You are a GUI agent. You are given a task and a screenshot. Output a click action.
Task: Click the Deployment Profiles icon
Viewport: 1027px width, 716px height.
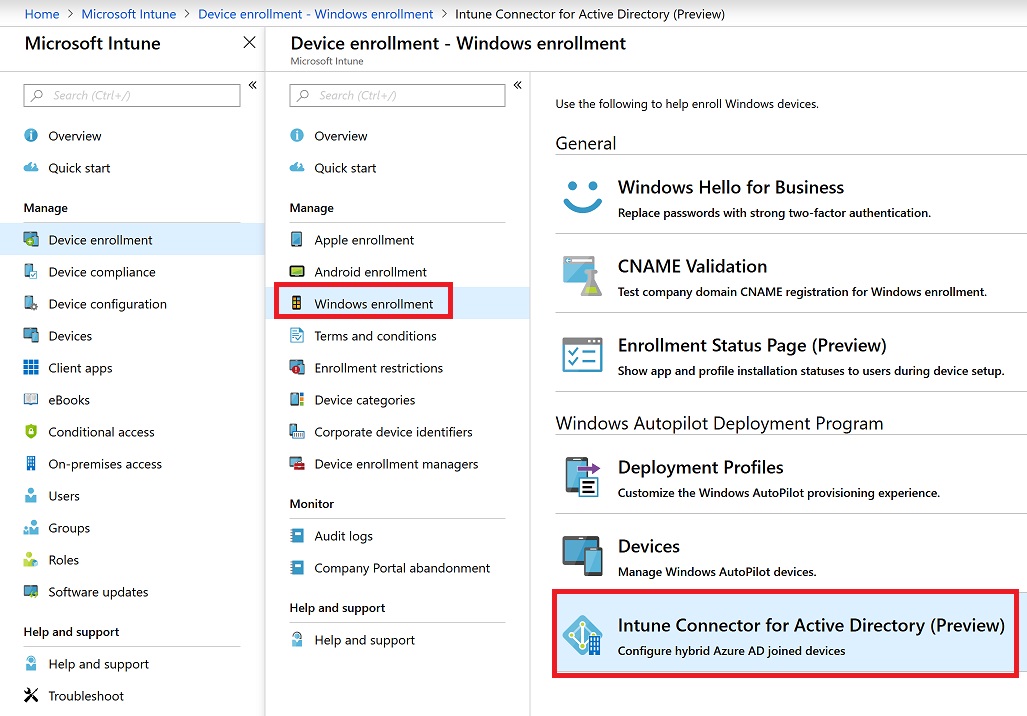[x=582, y=476]
